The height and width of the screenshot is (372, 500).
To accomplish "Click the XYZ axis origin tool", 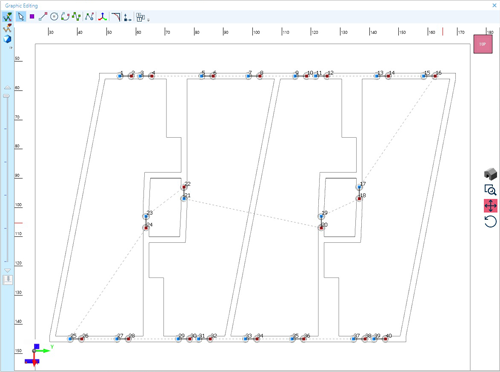I will (102, 16).
